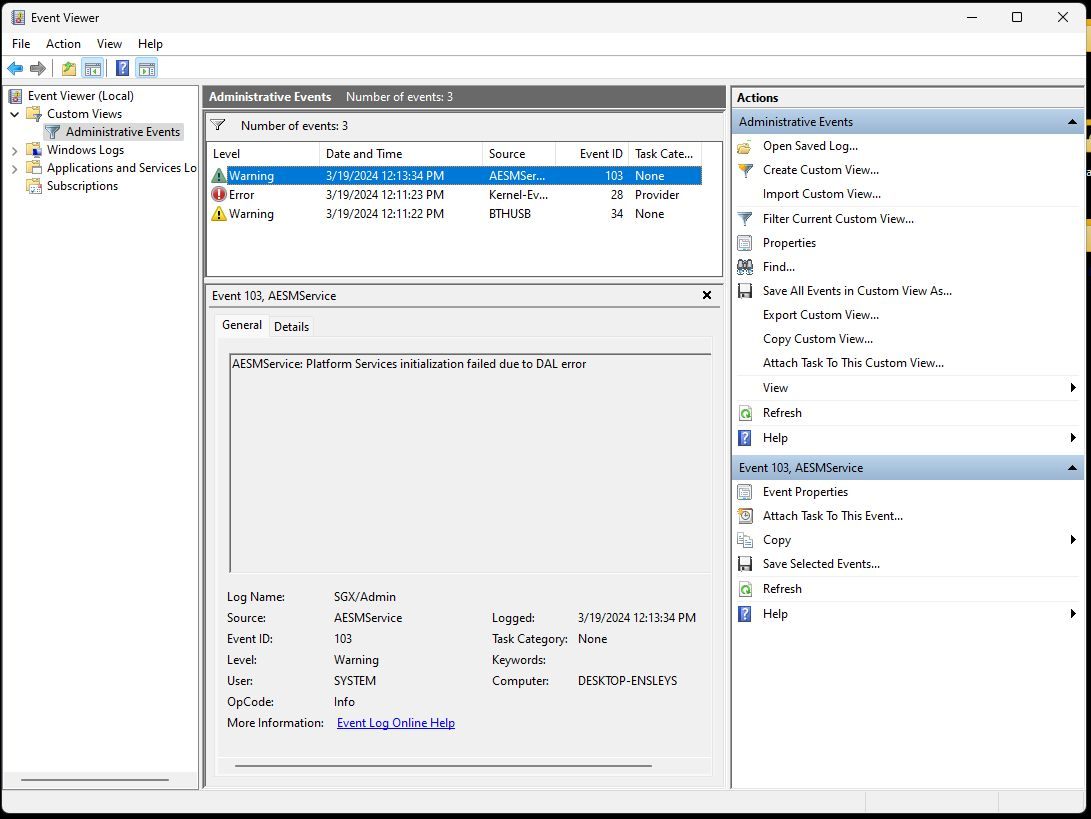Open the View menu in menu bar

tap(109, 44)
